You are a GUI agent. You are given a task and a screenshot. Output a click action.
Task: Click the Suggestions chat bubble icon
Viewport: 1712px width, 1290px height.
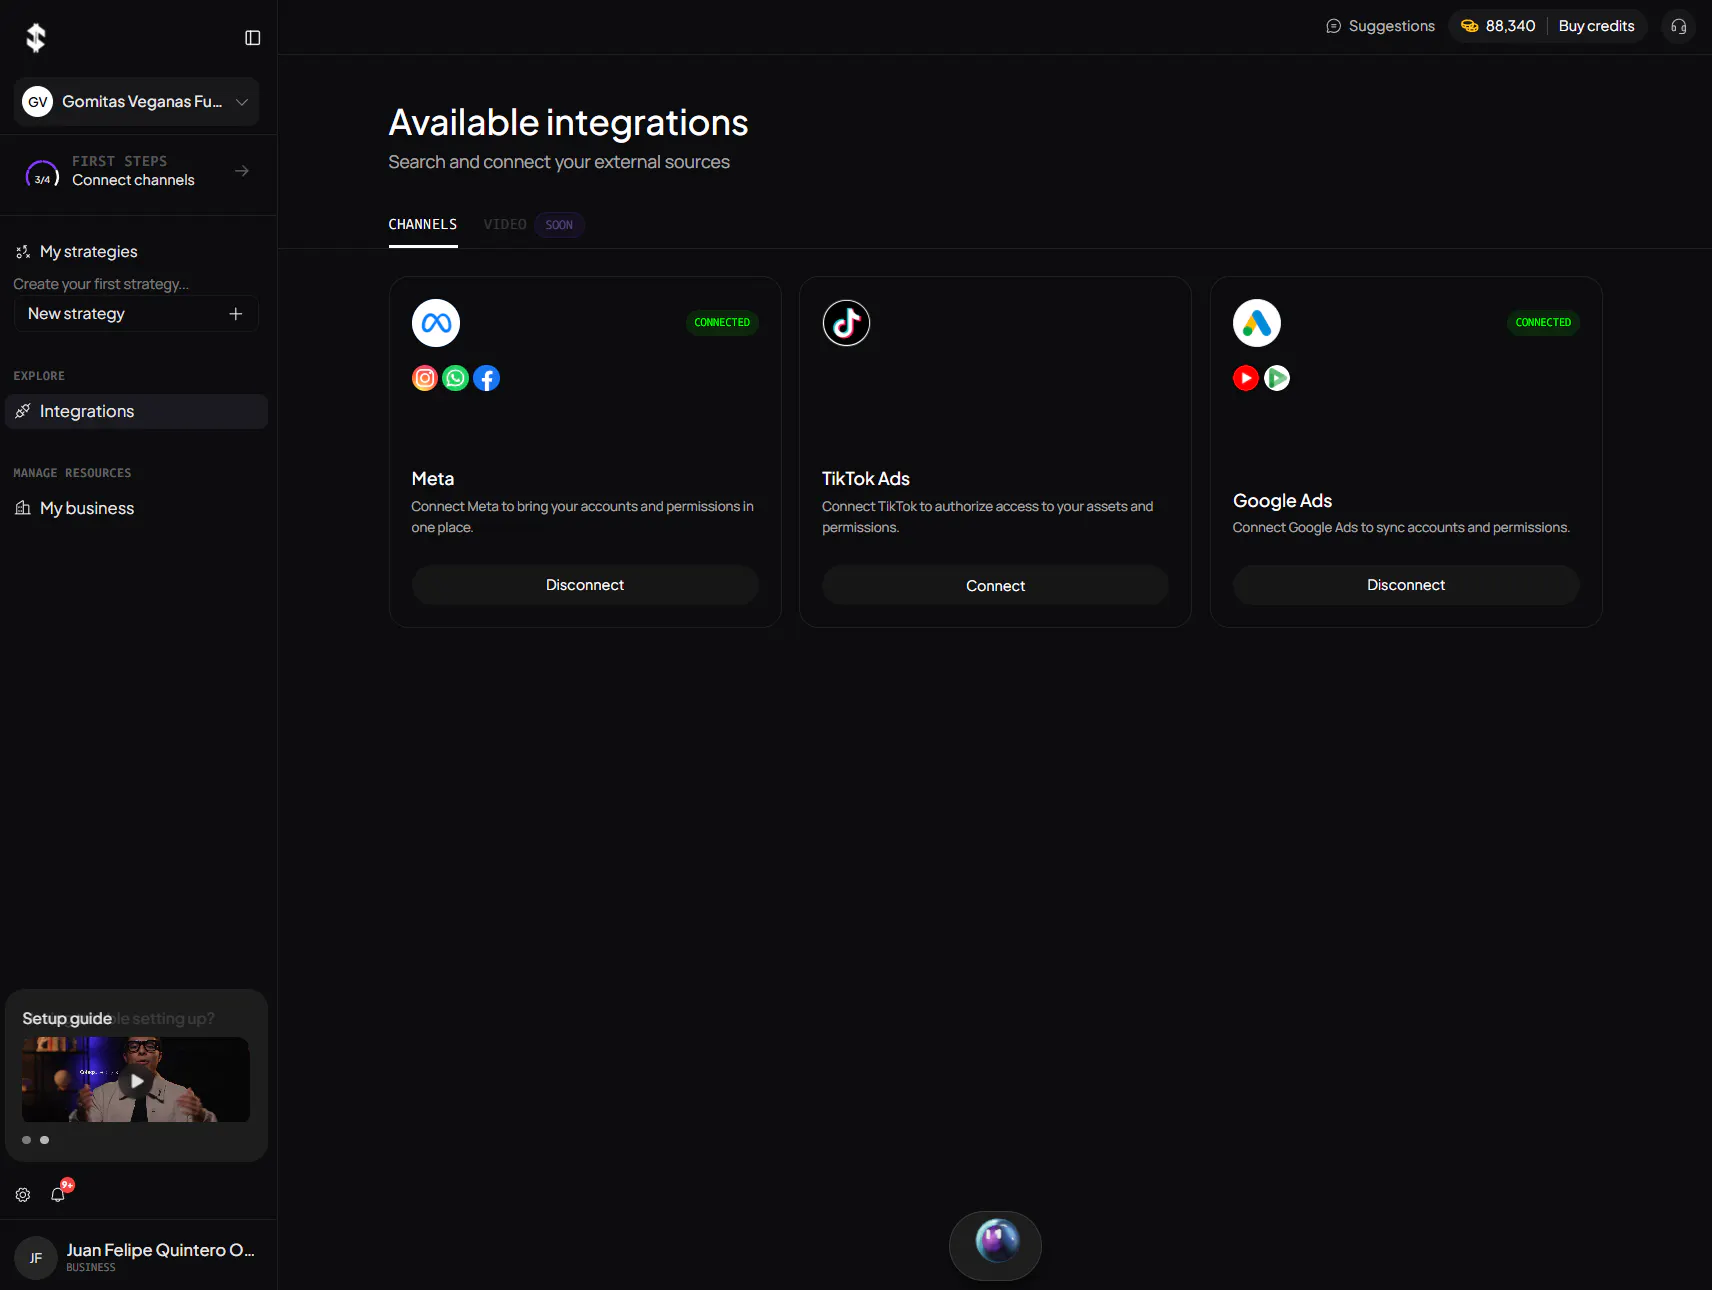tap(1334, 26)
